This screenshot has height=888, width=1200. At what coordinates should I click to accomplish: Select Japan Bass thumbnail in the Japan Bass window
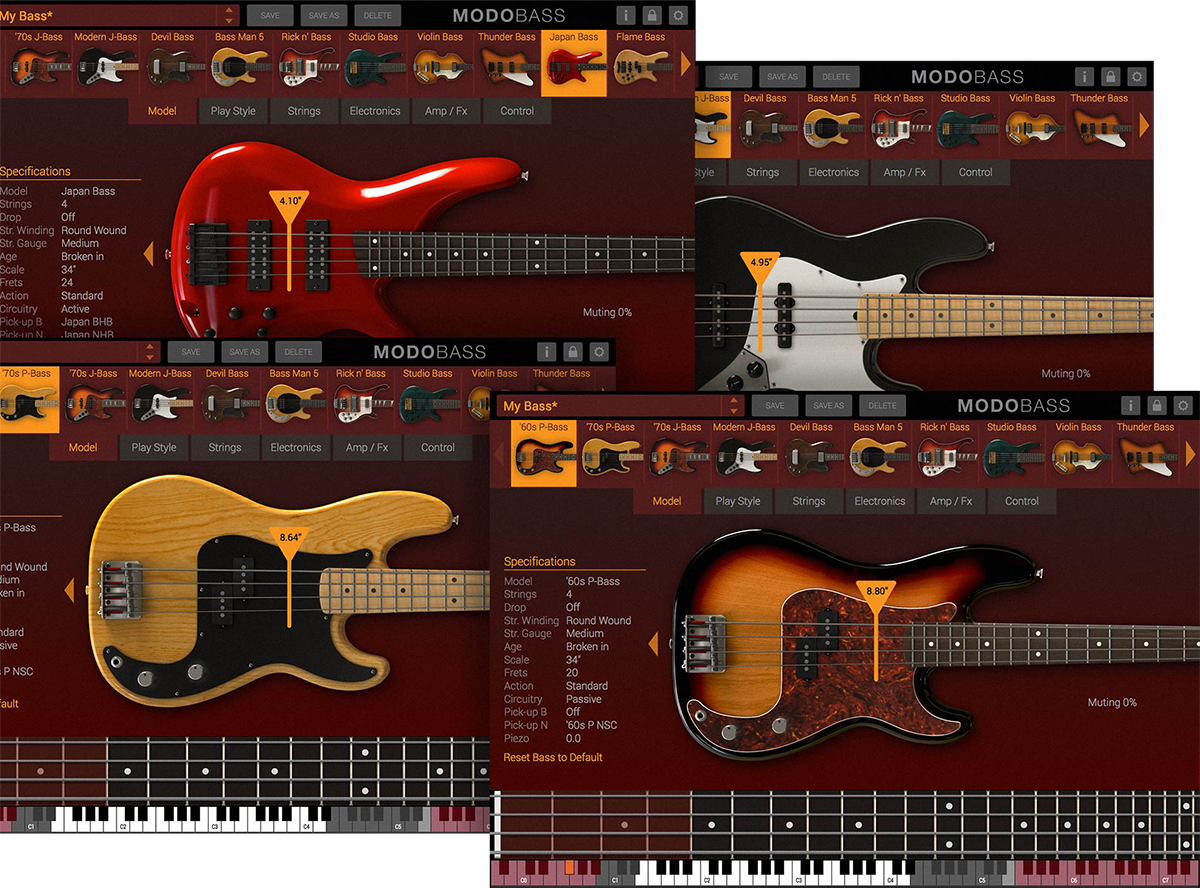574,63
